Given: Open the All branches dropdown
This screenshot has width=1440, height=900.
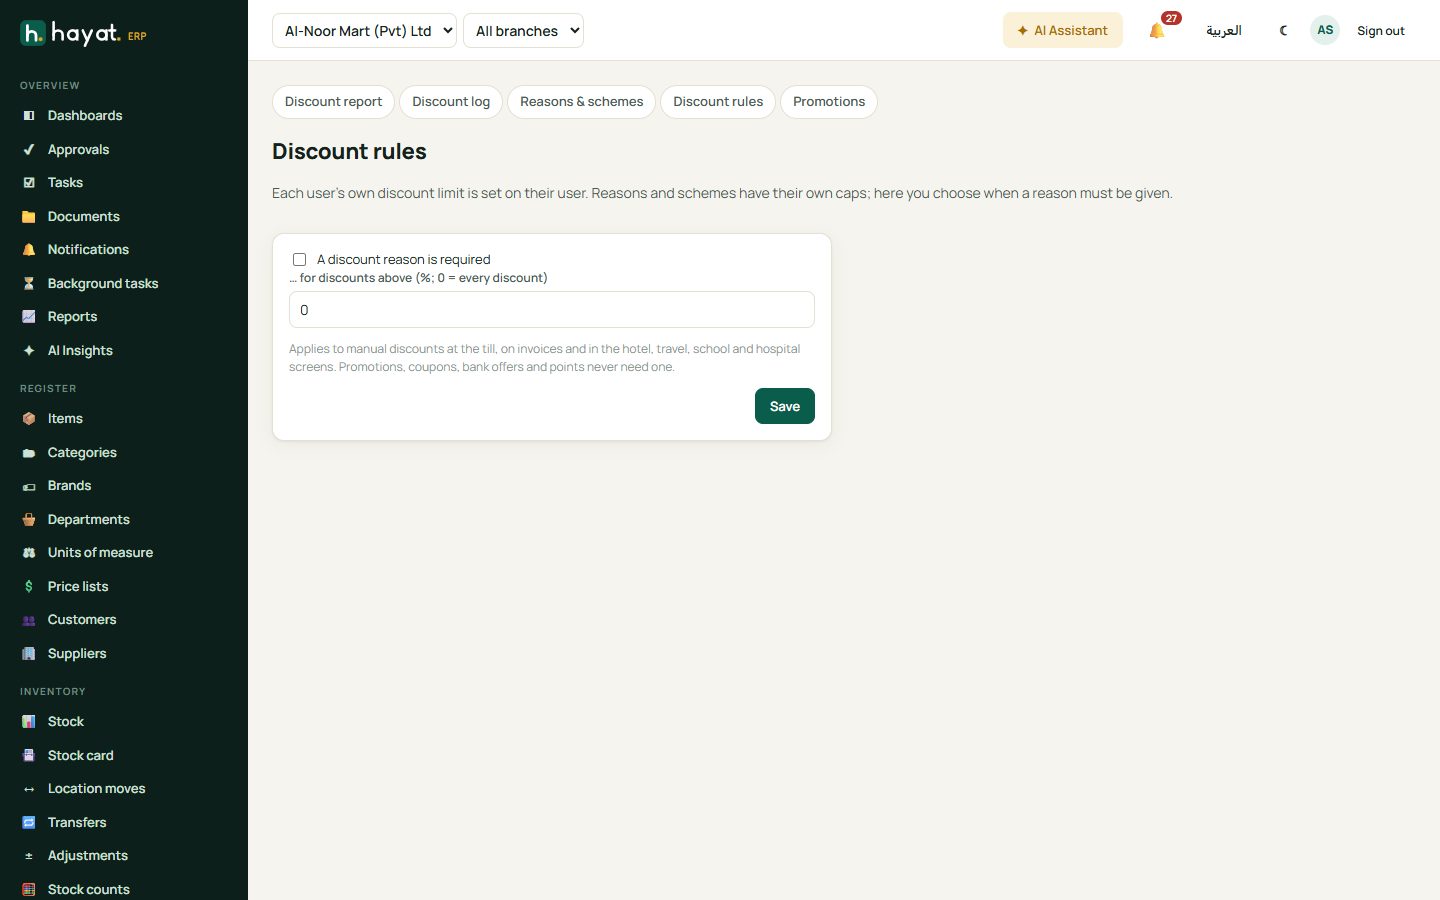Looking at the screenshot, I should (x=523, y=31).
